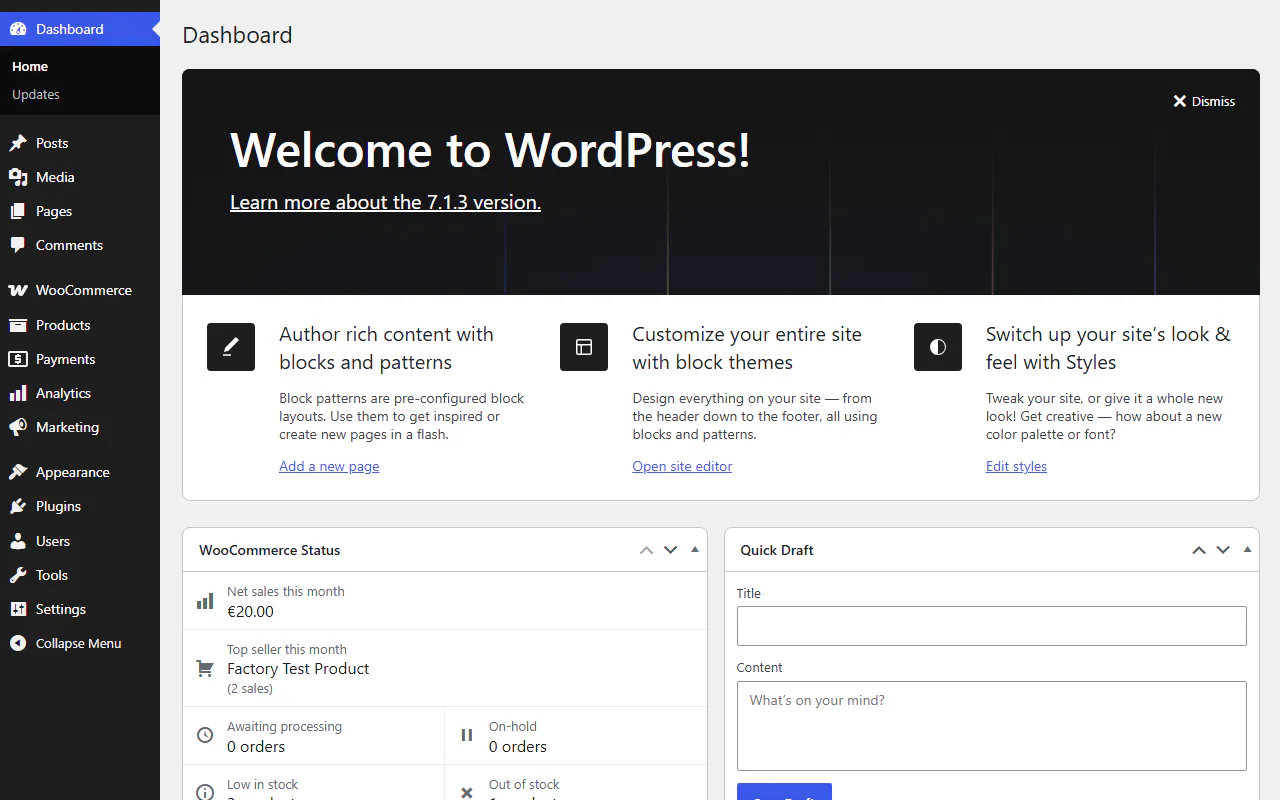1280x800 pixels.
Task: Click the 'Open site editor' link
Action: pyautogui.click(x=682, y=466)
